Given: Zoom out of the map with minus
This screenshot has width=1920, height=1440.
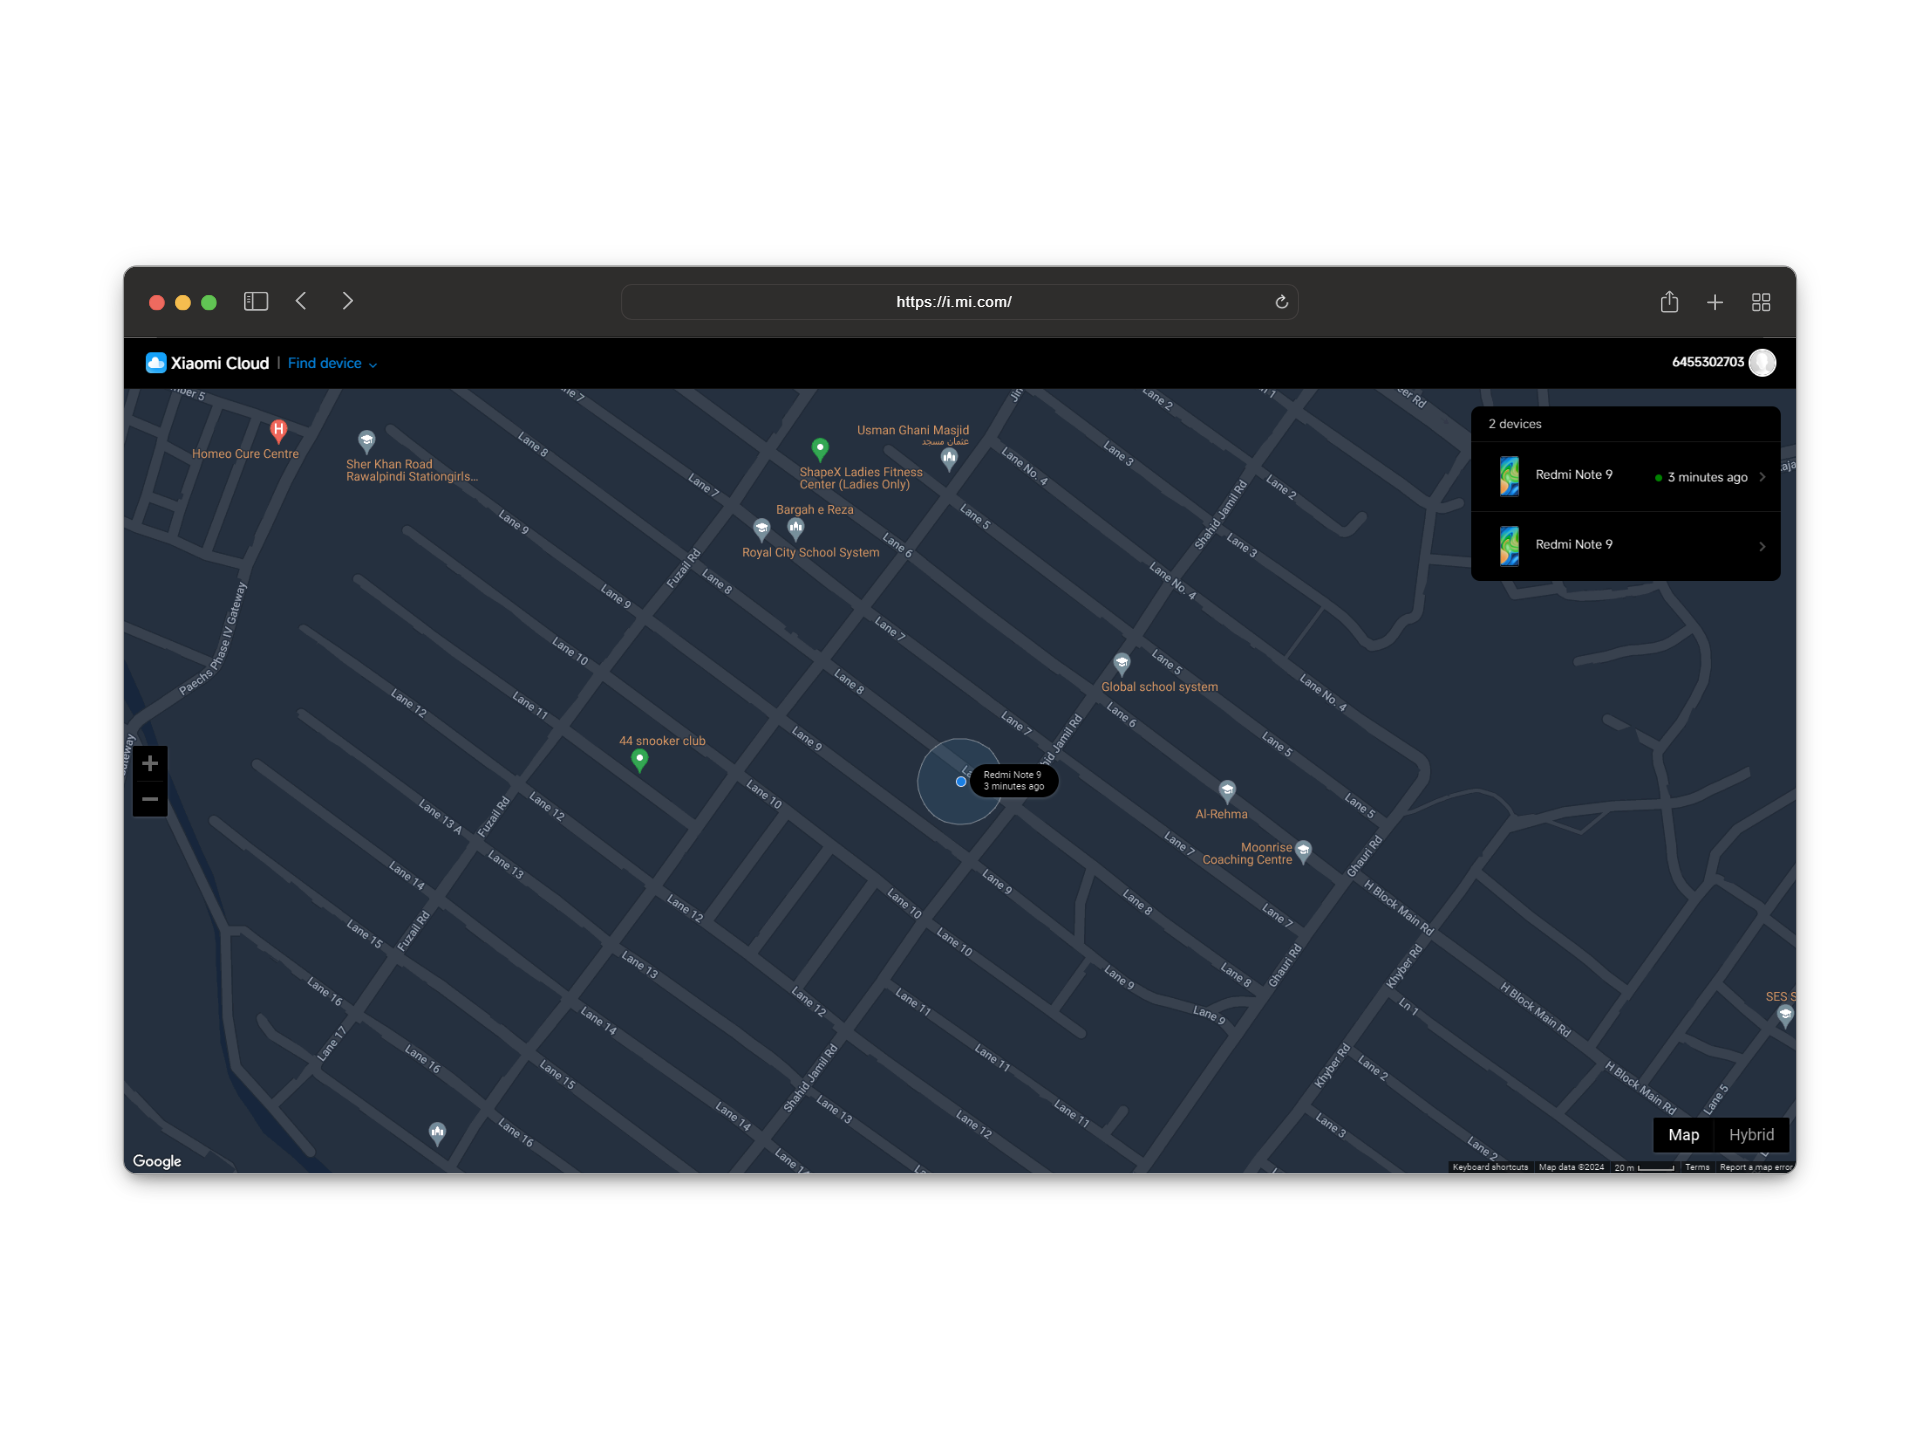Looking at the screenshot, I should click(x=150, y=799).
